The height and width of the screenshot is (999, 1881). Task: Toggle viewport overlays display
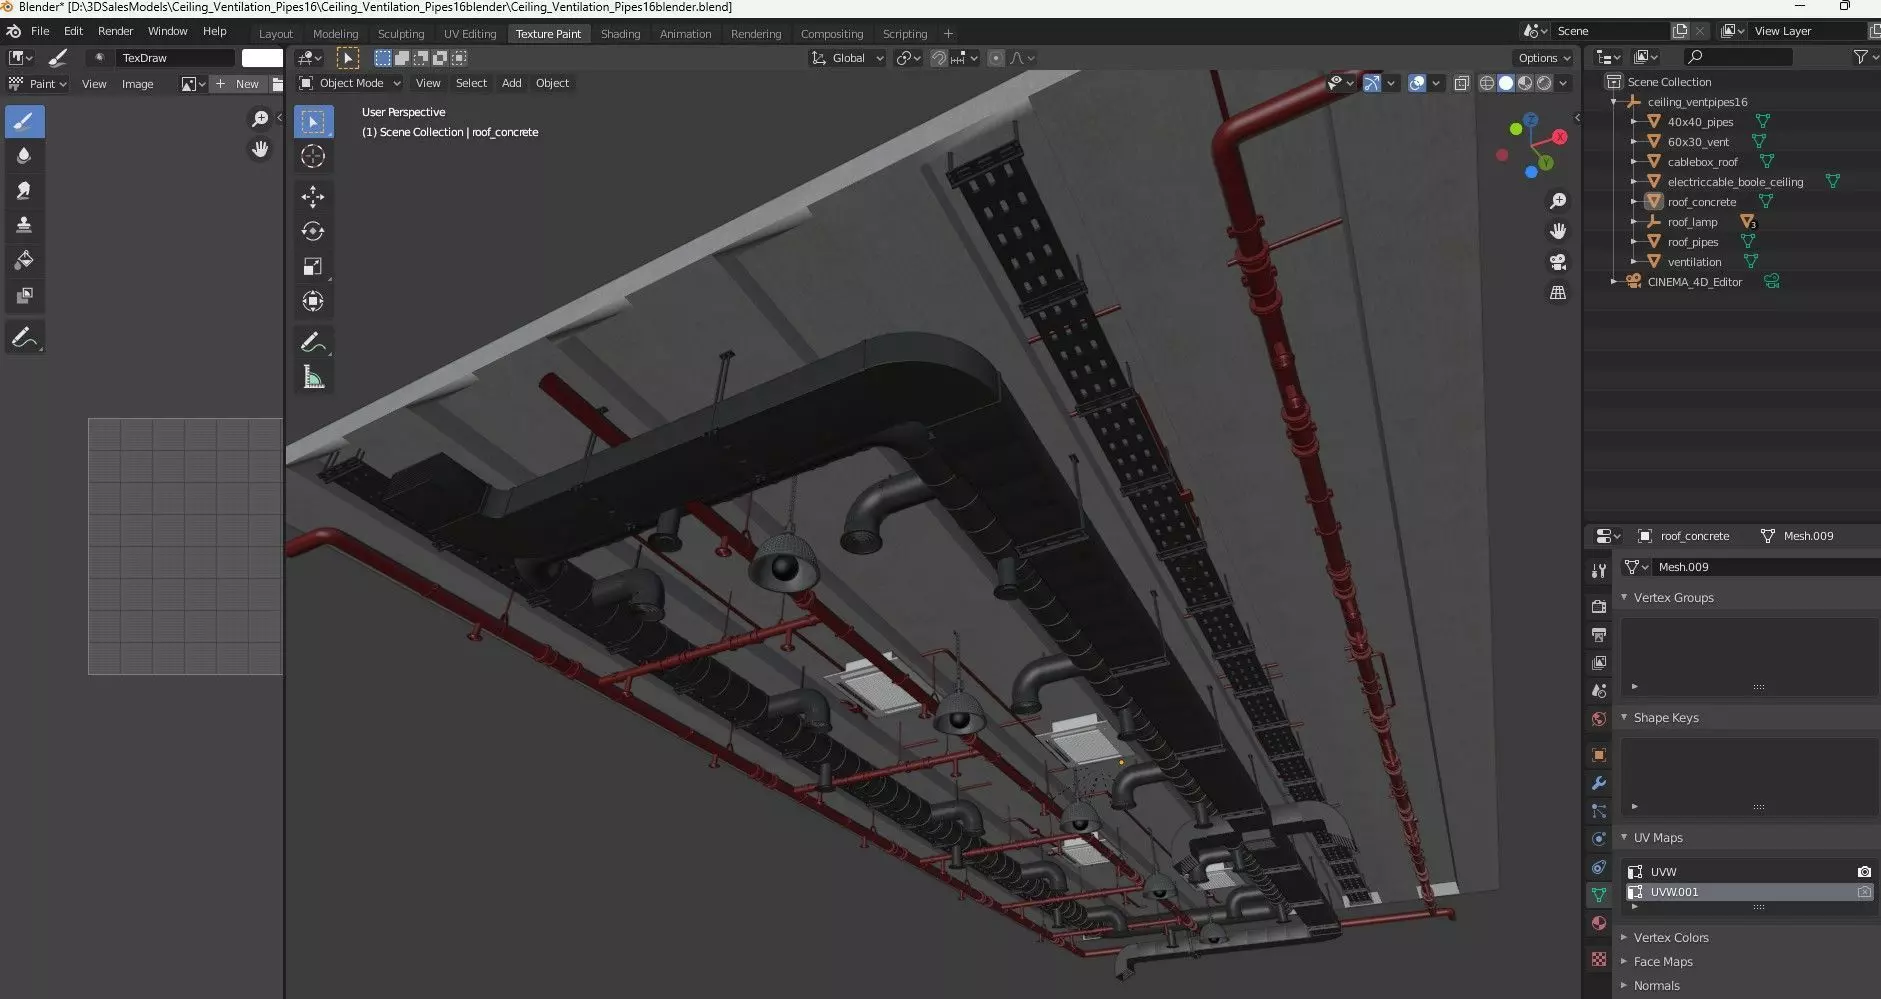(x=1417, y=83)
